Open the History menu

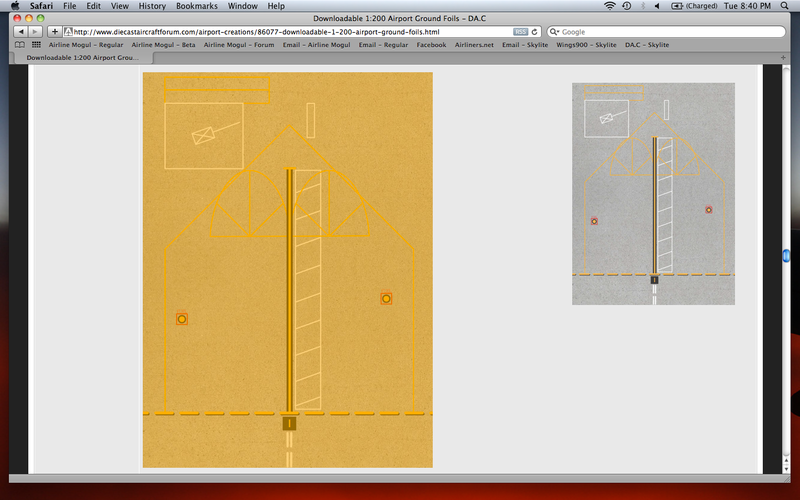pos(152,6)
